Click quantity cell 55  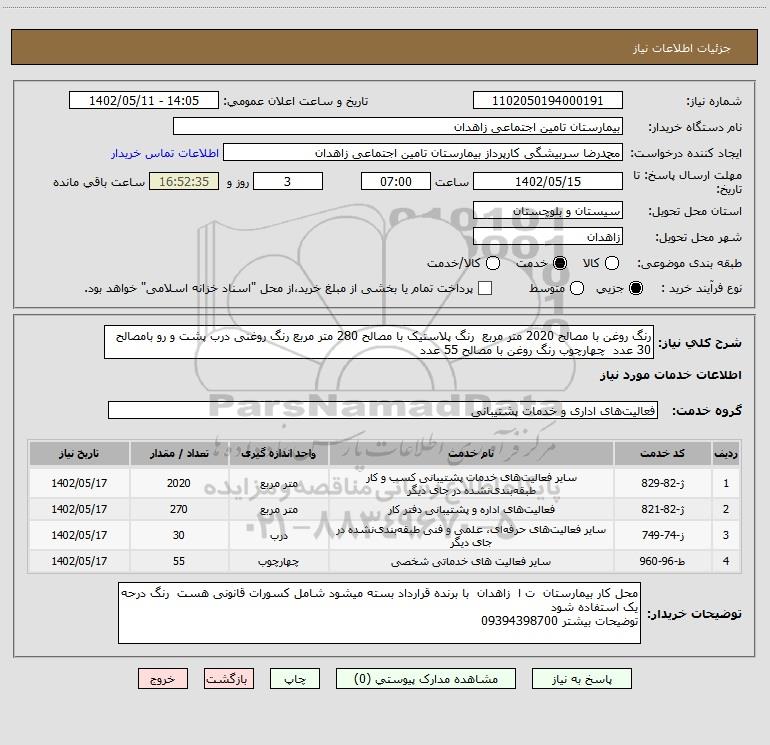click(x=179, y=561)
